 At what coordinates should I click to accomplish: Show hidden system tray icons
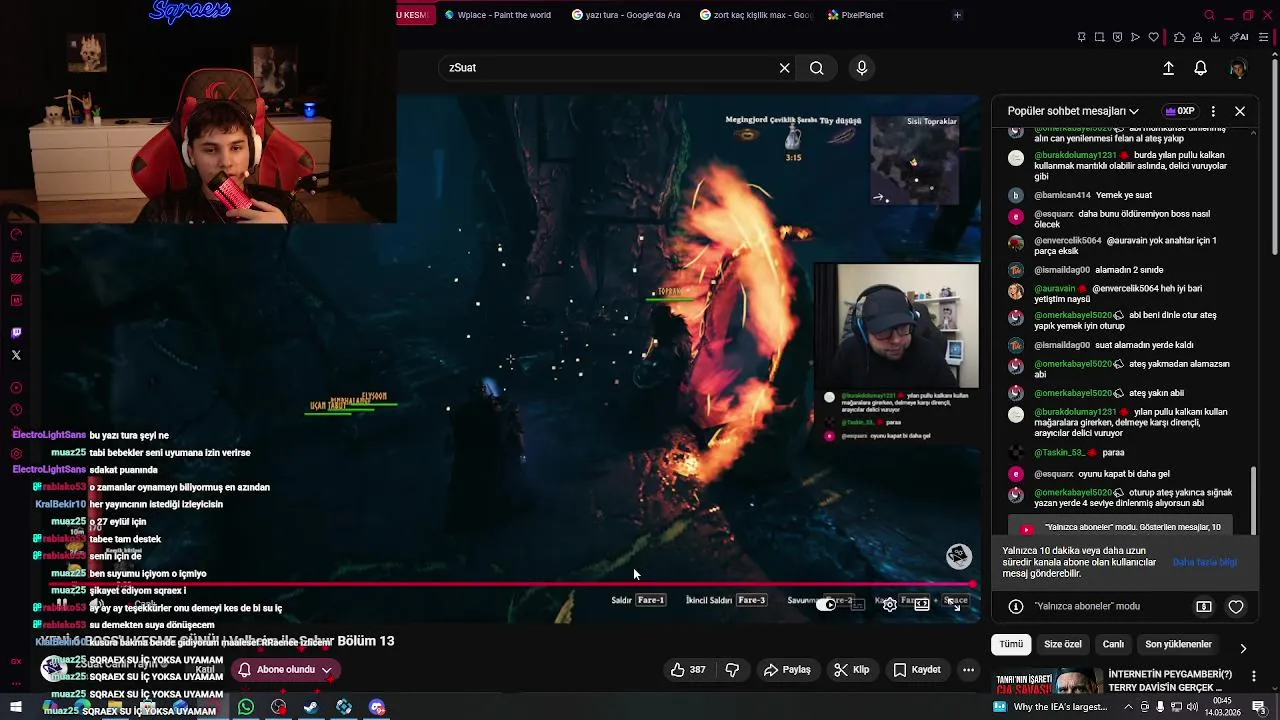pos(1129,708)
